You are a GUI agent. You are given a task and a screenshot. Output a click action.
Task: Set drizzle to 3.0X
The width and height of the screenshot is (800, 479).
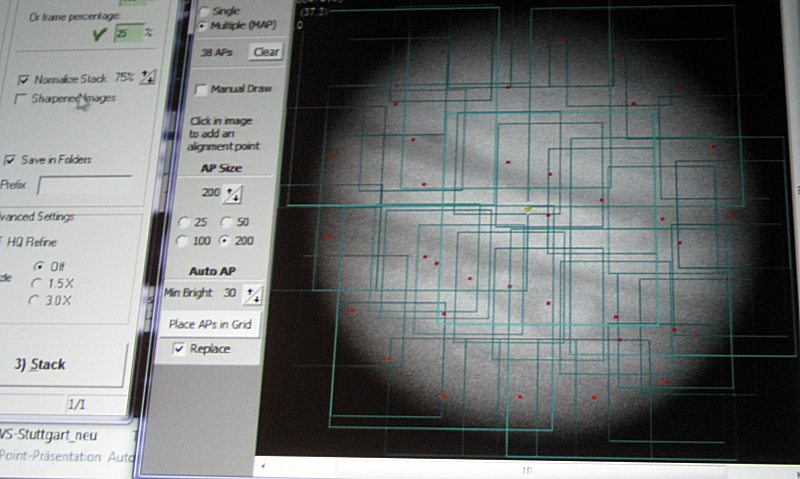[38, 299]
